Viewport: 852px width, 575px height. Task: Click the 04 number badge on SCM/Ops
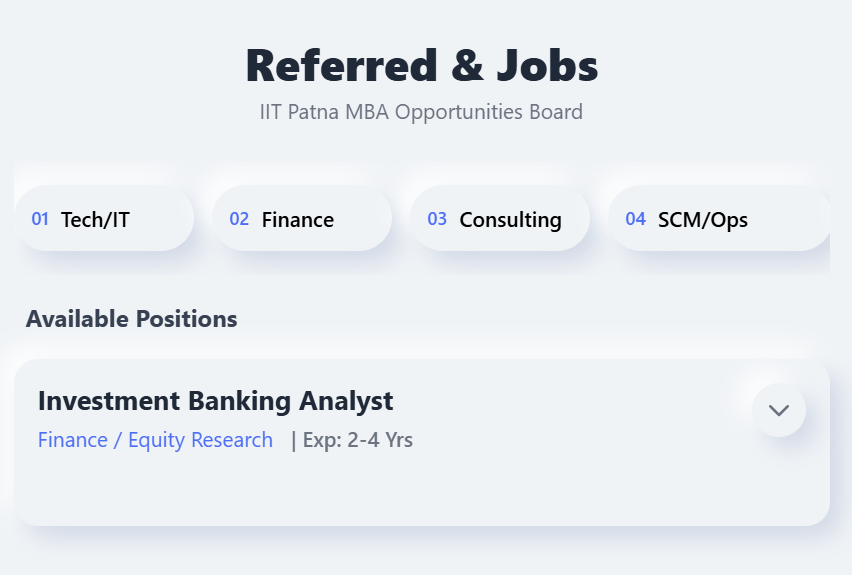pyautogui.click(x=636, y=219)
